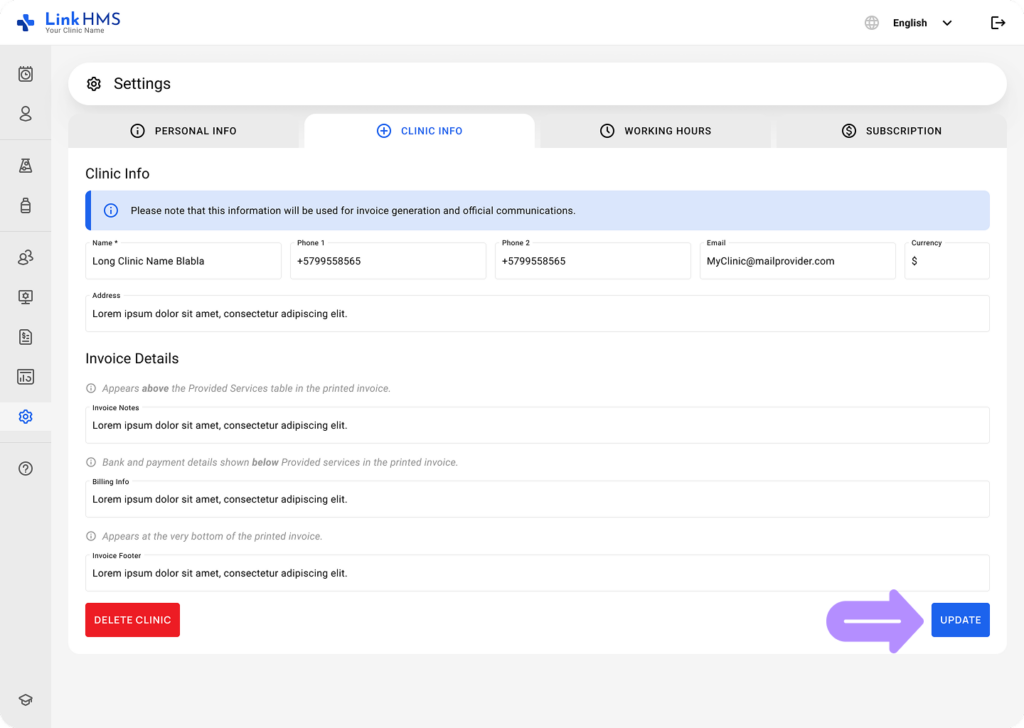View reports using the chart icon
1024x728 pixels.
click(x=25, y=377)
